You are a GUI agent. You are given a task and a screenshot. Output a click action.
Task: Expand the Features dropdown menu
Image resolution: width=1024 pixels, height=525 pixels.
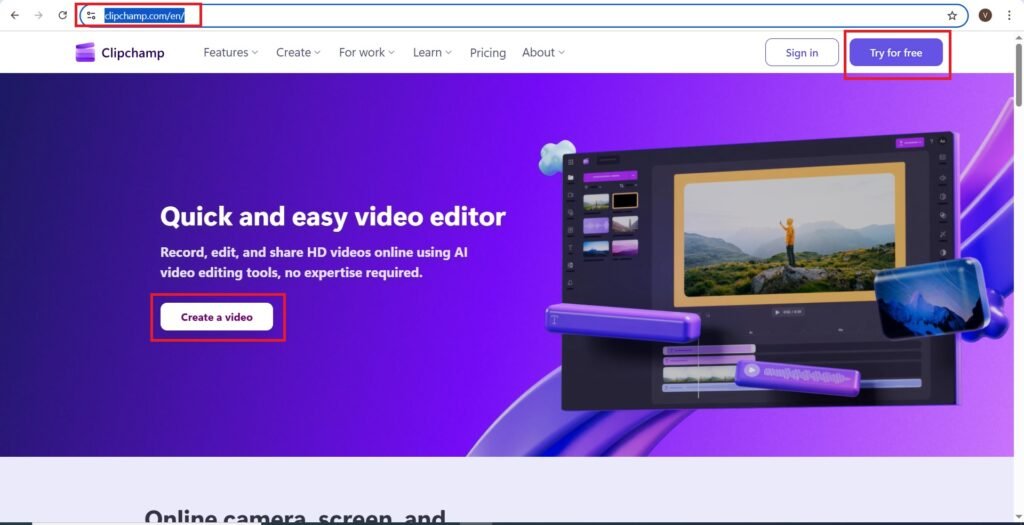tap(230, 53)
